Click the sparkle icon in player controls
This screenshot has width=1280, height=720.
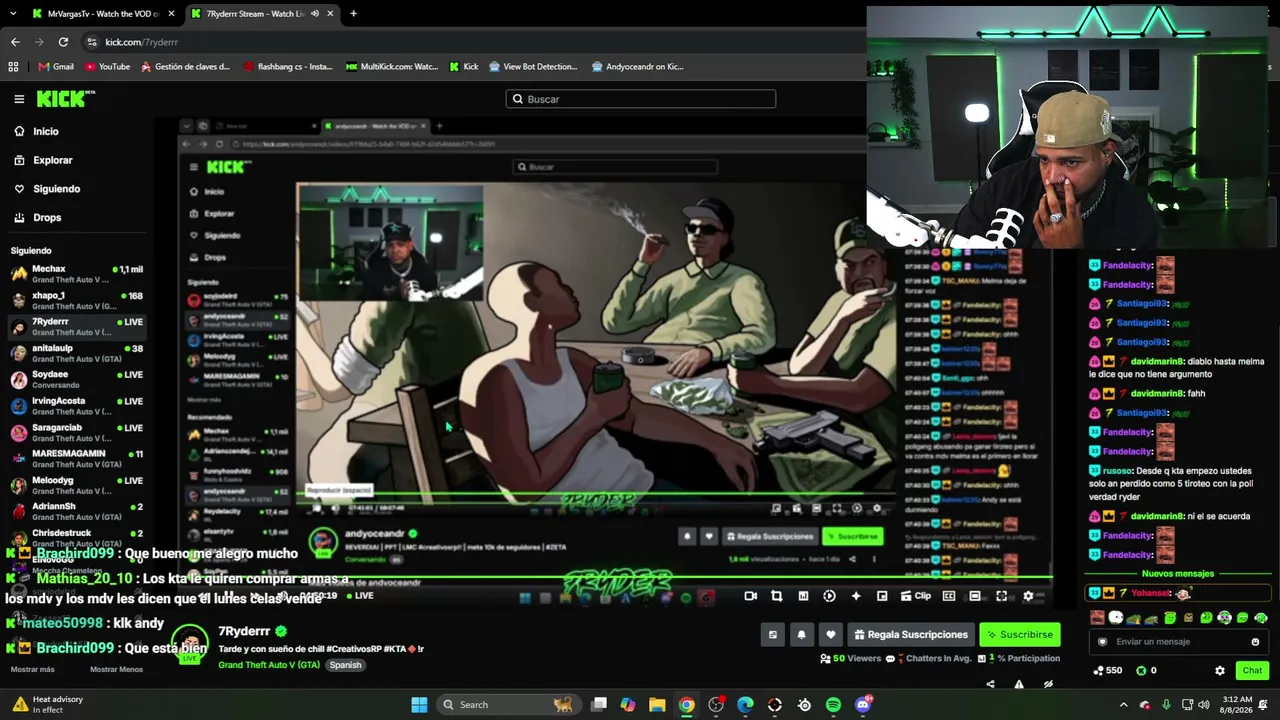[856, 596]
